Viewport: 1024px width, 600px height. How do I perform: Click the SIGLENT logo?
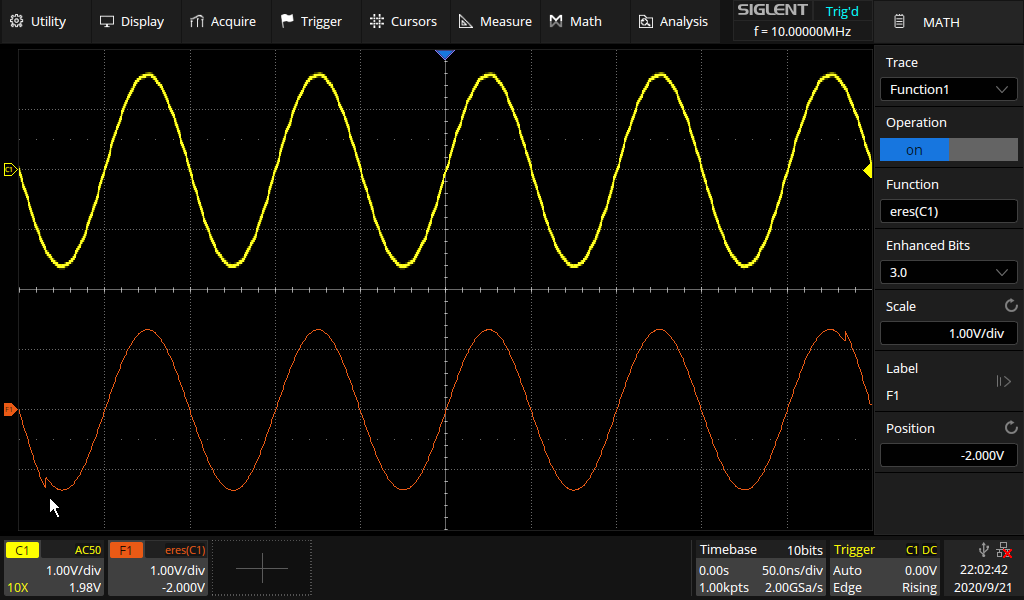click(x=772, y=10)
